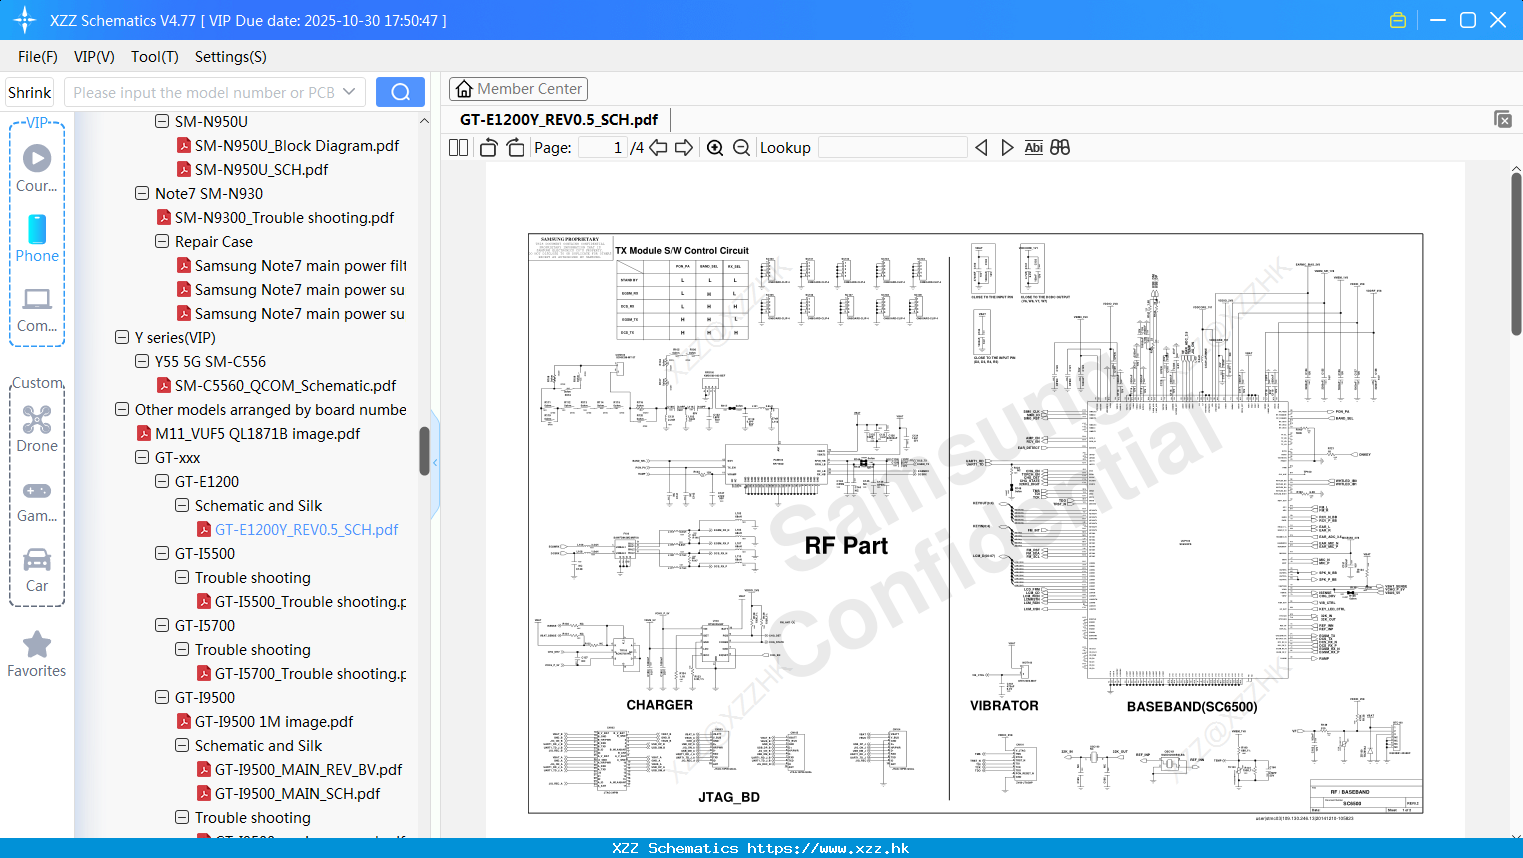Open GT-E1200Y_REV0.5_SCH.pdf in tree
Image resolution: width=1523 pixels, height=858 pixels.
[x=306, y=529]
